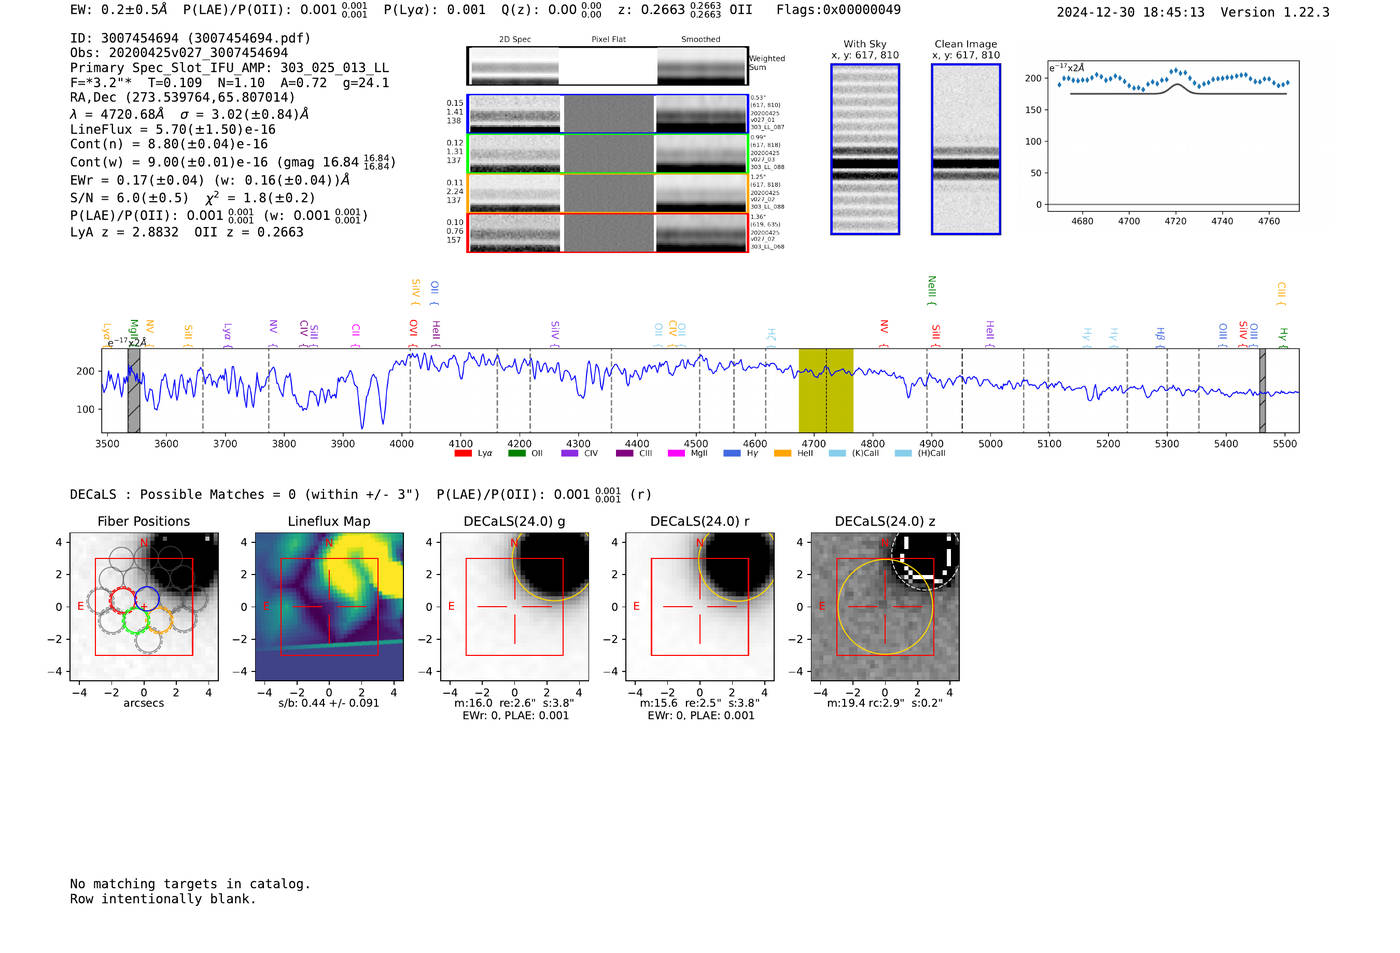Click the red crosshair in DECaLS r image
Viewport: 1400px width, 953px height.
(700, 607)
